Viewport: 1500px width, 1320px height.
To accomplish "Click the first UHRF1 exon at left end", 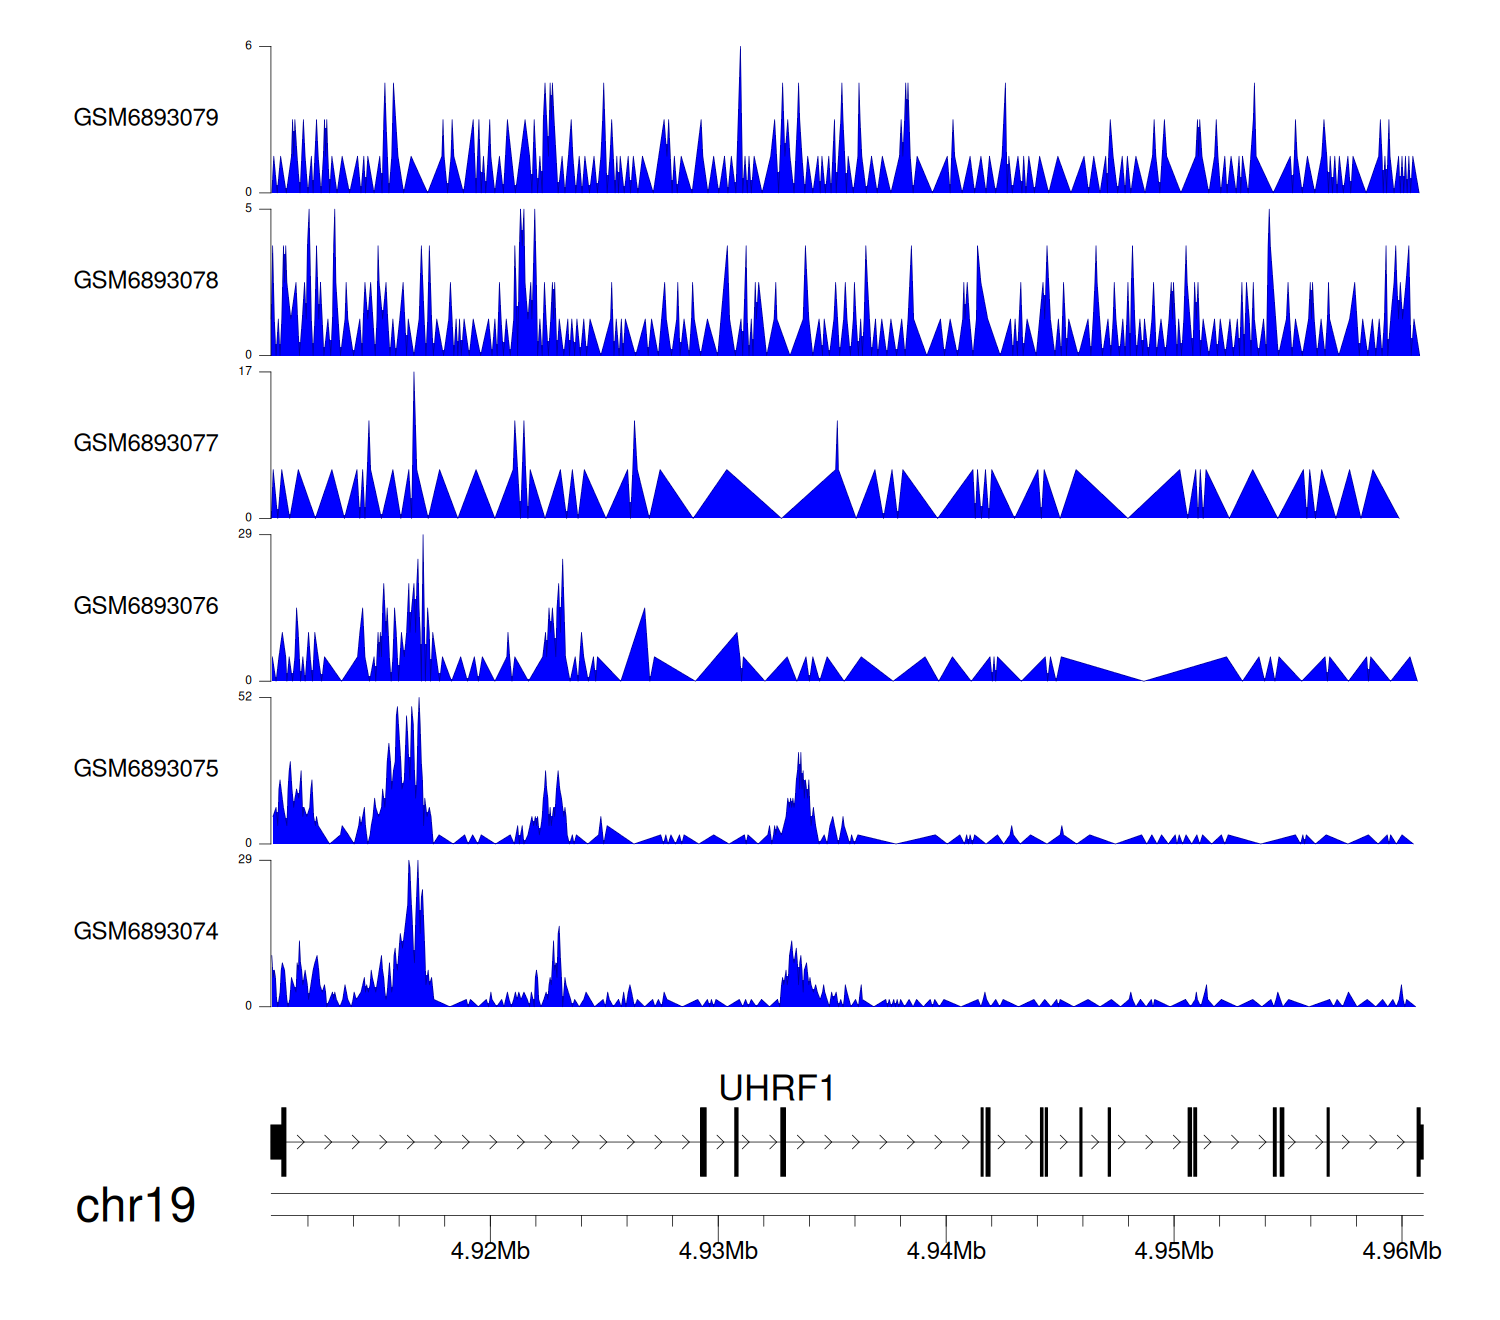I will tap(278, 1142).
